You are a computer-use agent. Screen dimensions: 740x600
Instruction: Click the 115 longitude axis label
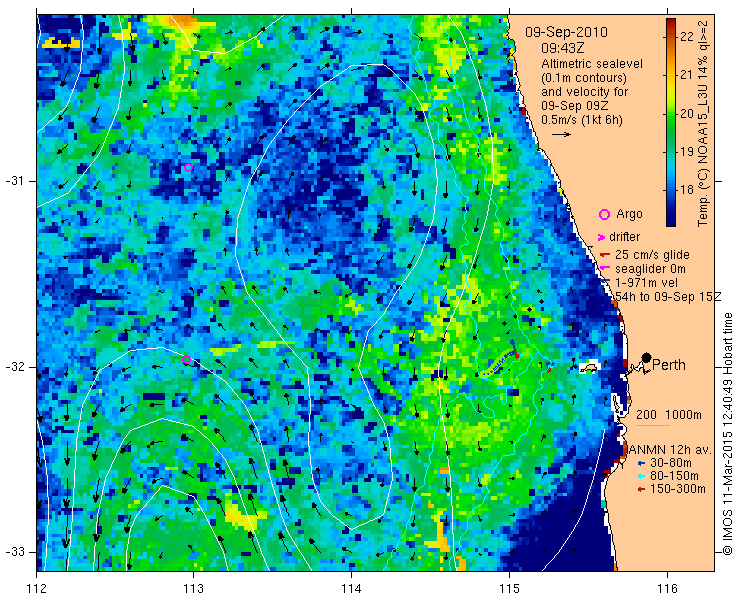pos(509,589)
